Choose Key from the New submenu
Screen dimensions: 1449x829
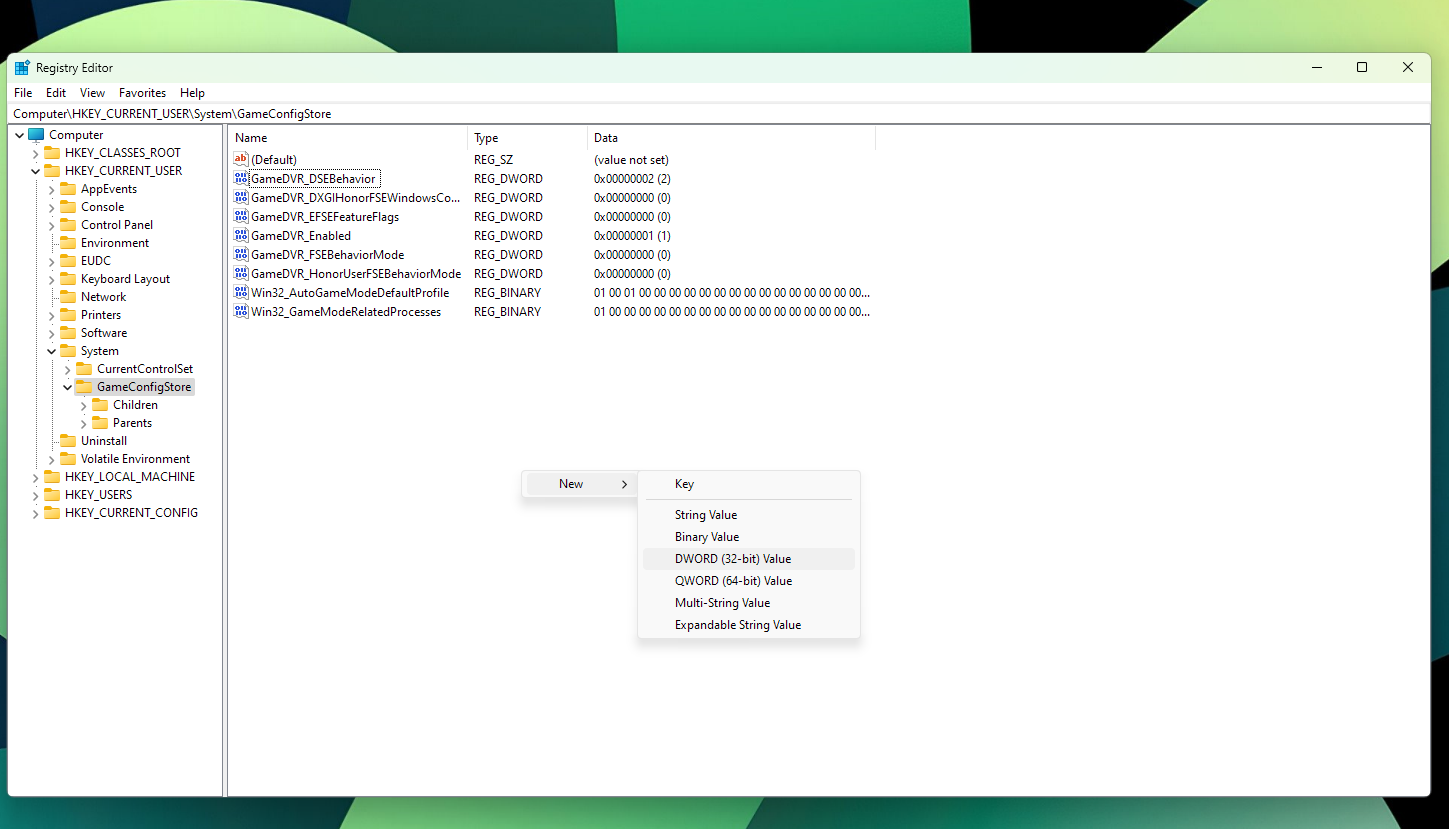[x=749, y=484]
